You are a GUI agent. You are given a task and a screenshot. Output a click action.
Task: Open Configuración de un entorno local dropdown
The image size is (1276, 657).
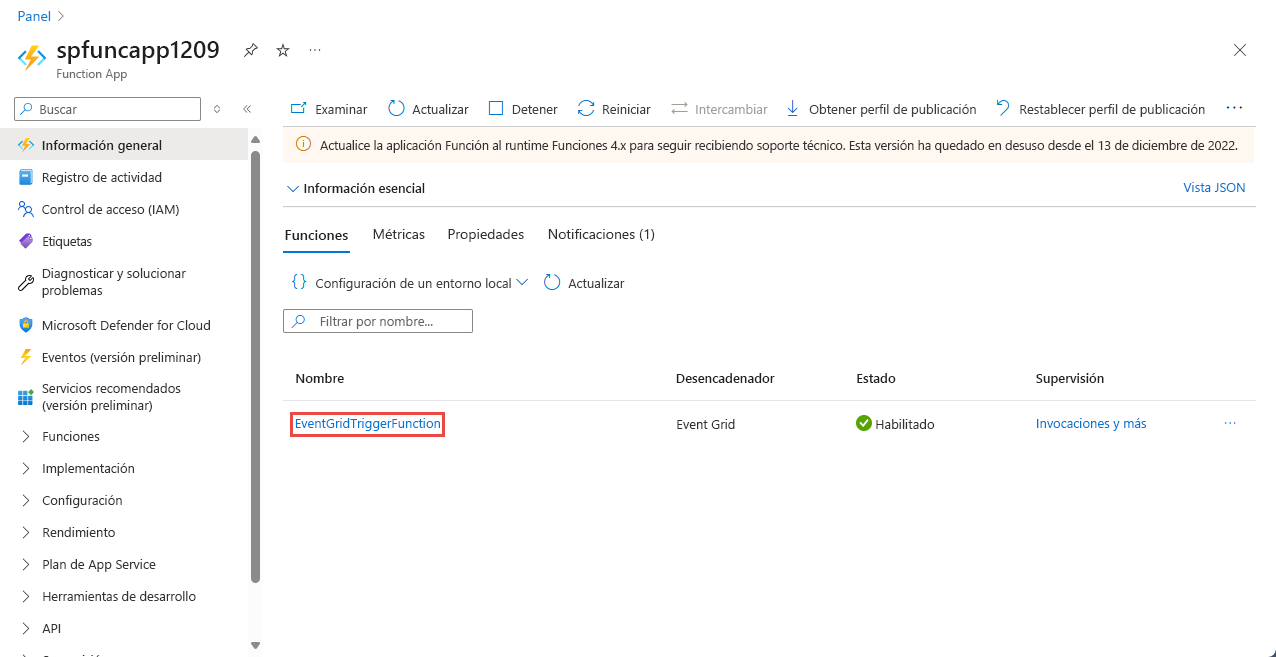(409, 283)
